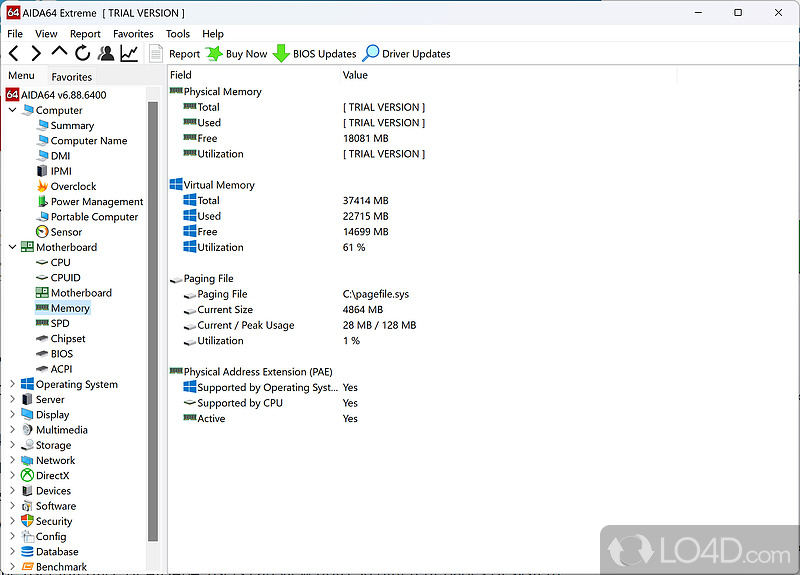800x575 pixels.
Task: Collapse the Motherboard tree node
Action: pyautogui.click(x=13, y=247)
